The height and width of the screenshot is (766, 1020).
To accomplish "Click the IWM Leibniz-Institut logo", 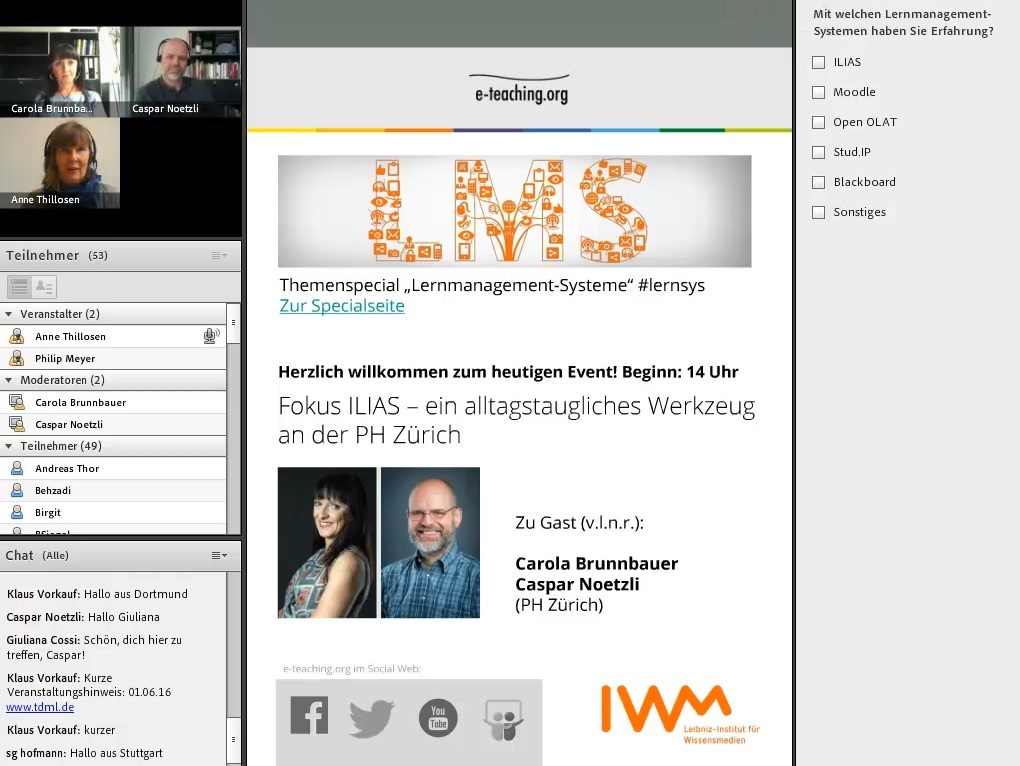I will click(680, 713).
